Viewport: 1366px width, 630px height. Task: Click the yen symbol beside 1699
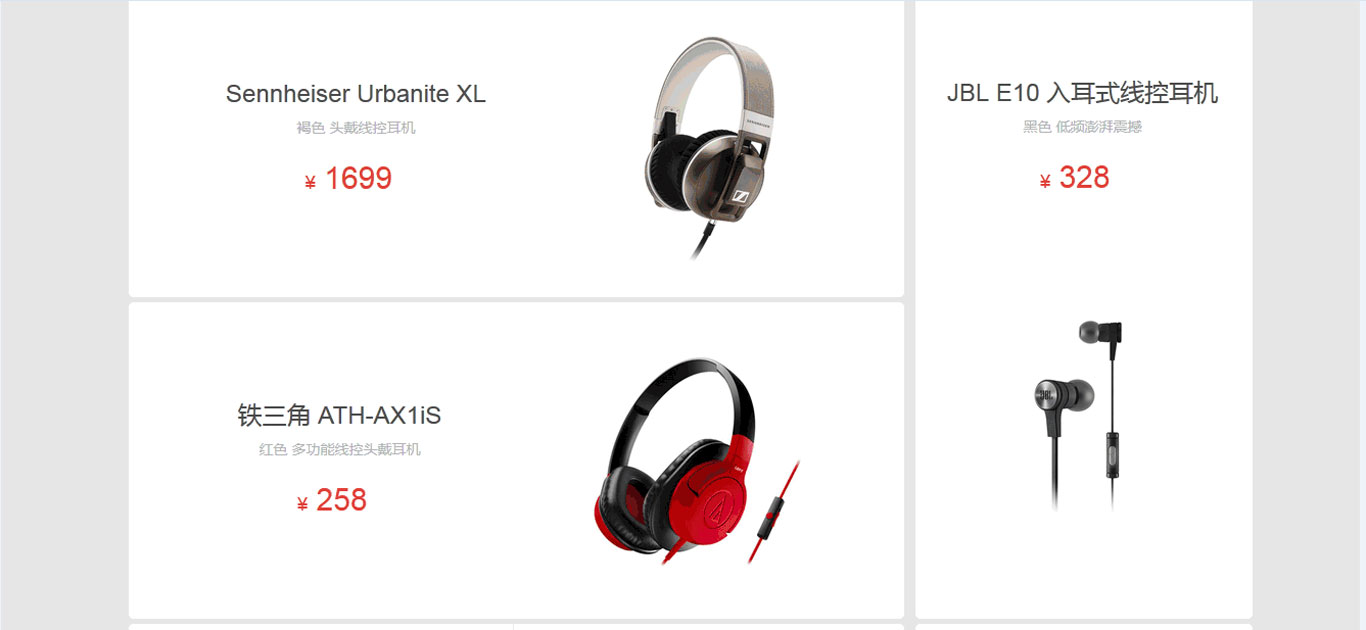(x=310, y=182)
